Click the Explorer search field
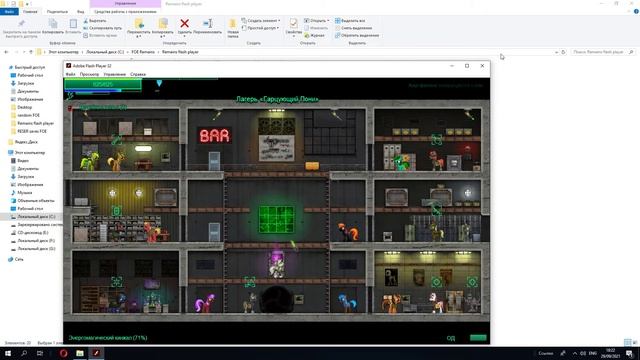Image resolution: width=640 pixels, height=360 pixels. [602, 52]
